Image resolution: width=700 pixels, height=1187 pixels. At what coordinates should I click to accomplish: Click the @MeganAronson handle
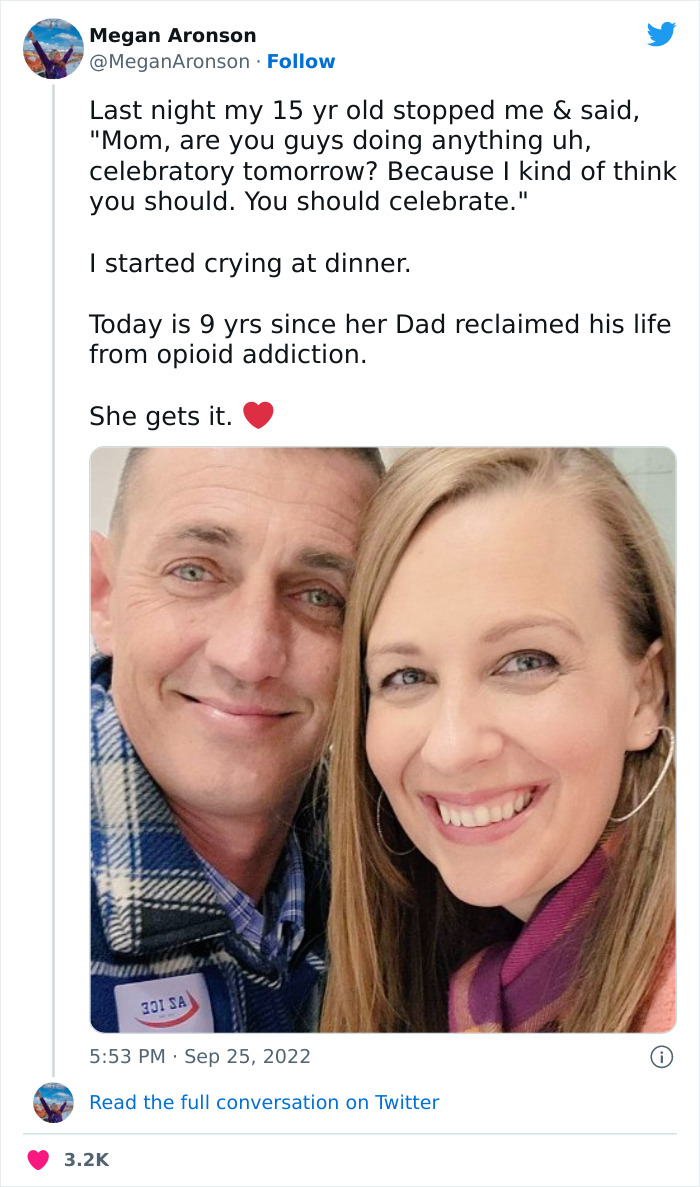pos(166,62)
